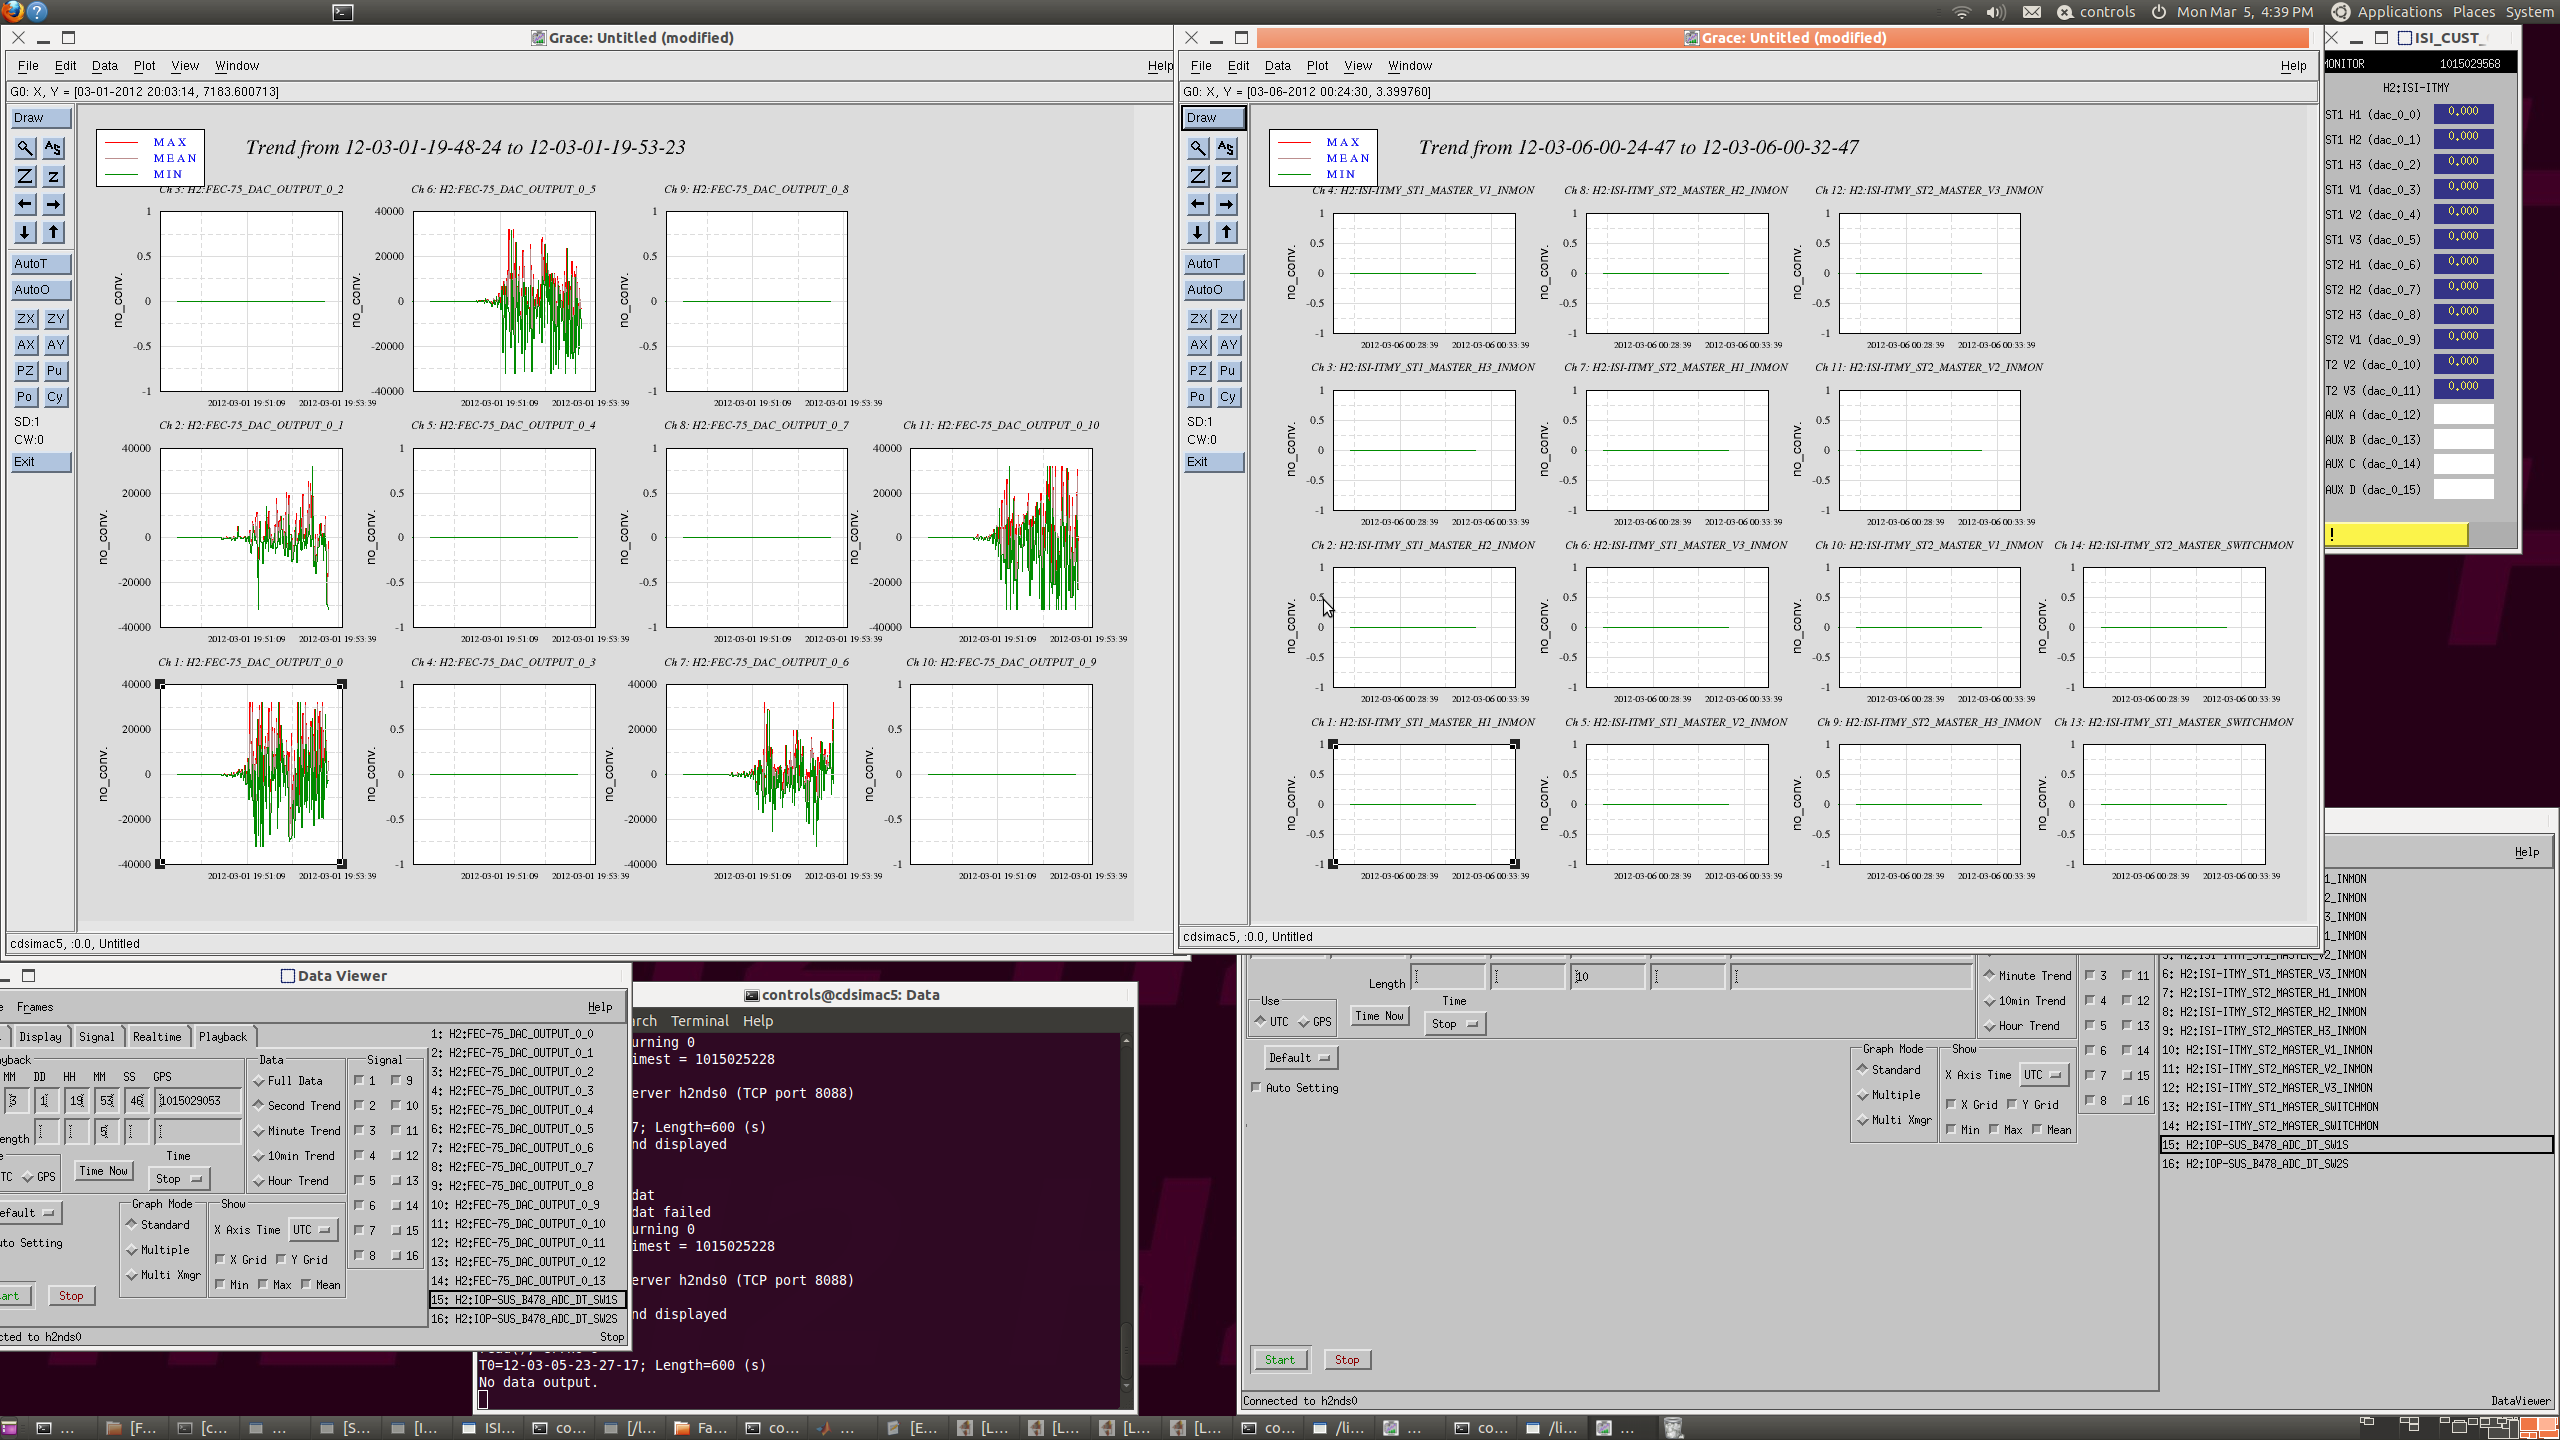The width and height of the screenshot is (2560, 1440).
Task: Click the up arrow scroll icon in left Grace window
Action: (53, 232)
